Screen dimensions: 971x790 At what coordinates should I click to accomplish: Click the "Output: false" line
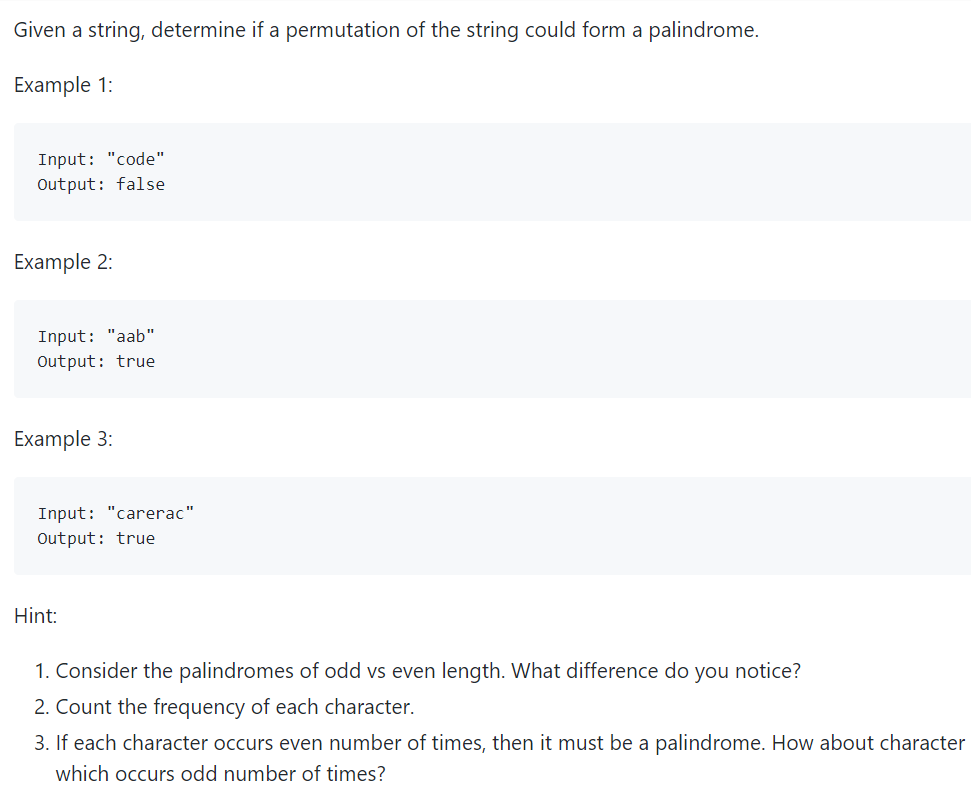point(101,184)
